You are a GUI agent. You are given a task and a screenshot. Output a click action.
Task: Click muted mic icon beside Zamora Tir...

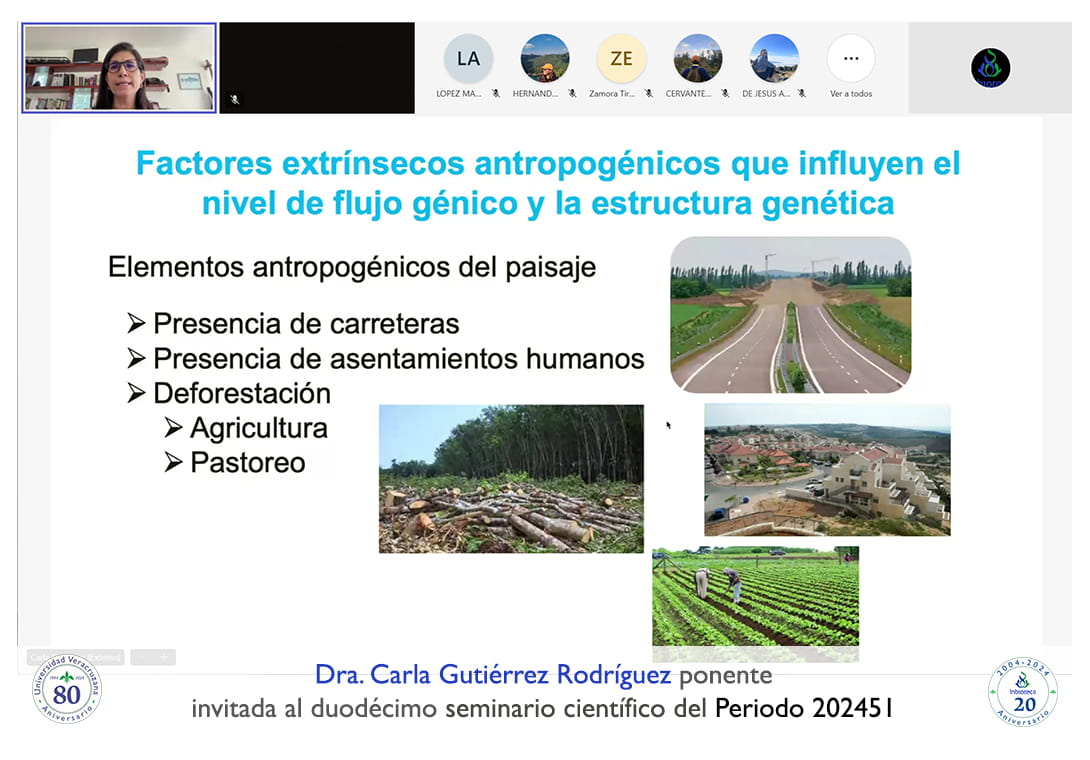click(649, 94)
